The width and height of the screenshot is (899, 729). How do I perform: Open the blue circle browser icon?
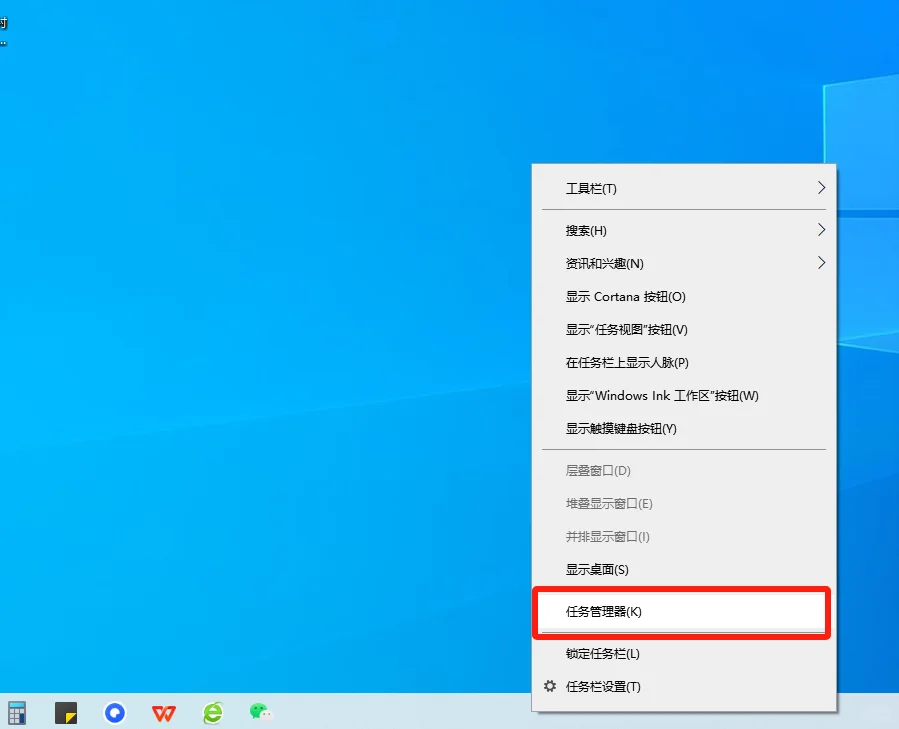(114, 712)
